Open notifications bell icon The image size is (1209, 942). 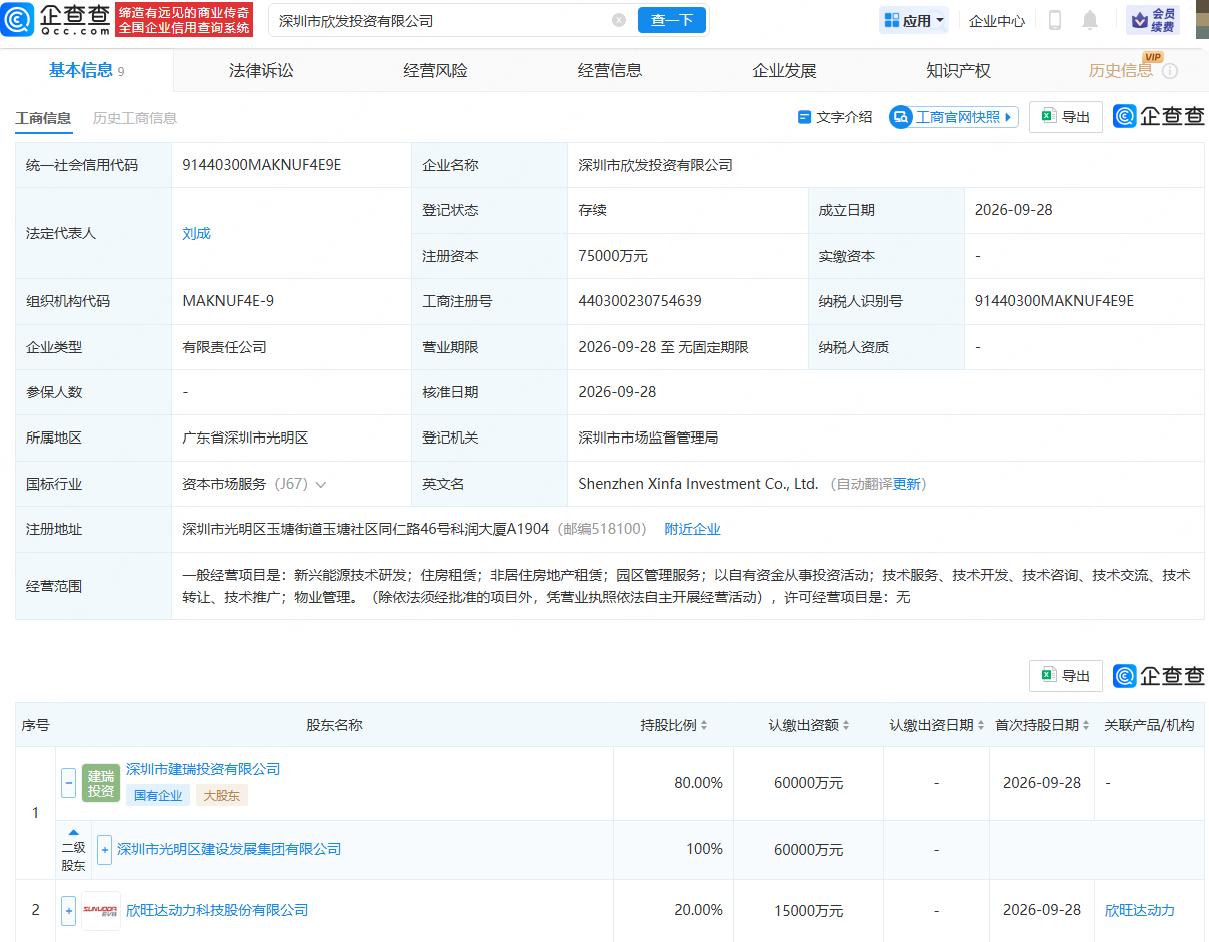[x=1089, y=20]
